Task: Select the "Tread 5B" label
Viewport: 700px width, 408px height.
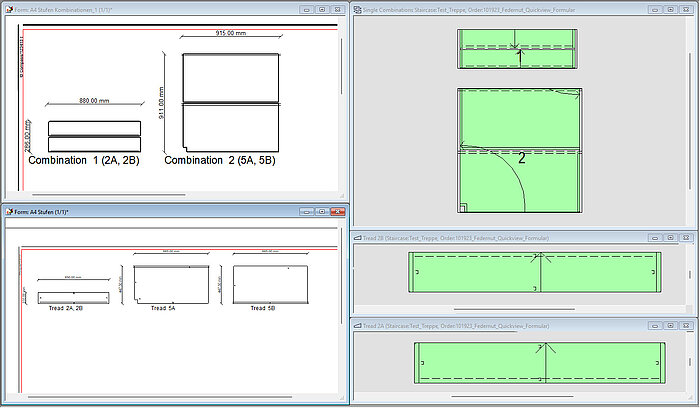Action: coord(262,308)
